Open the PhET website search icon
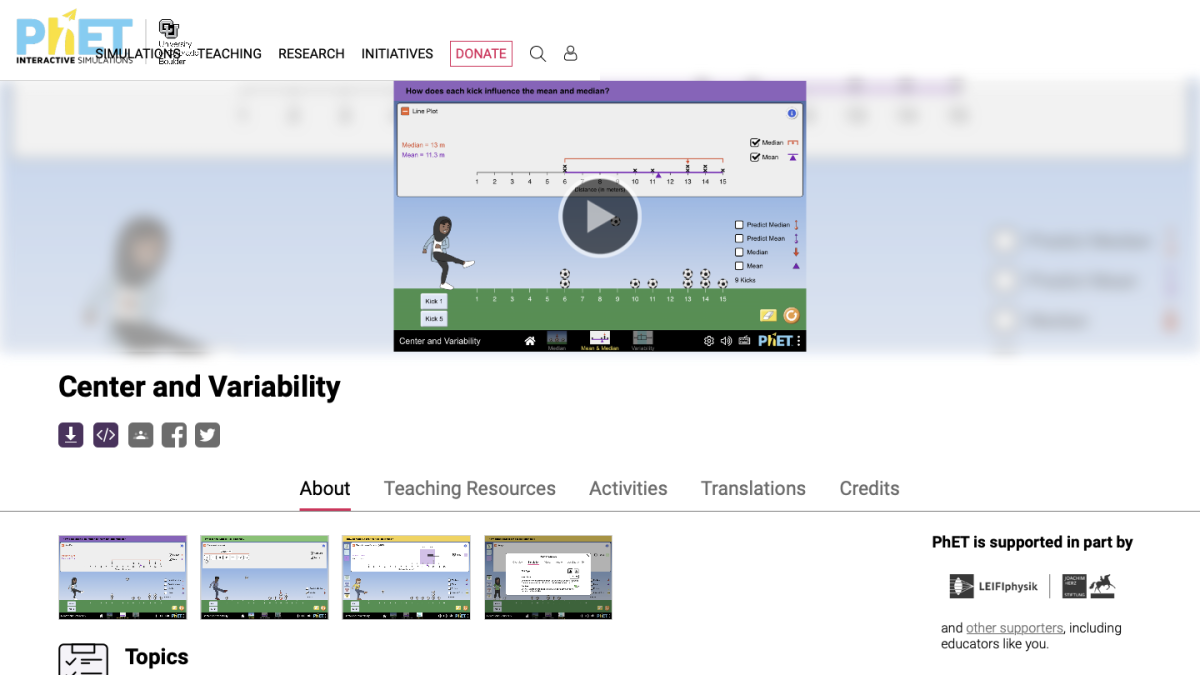Image resolution: width=1200 pixels, height=675 pixels. click(x=537, y=53)
